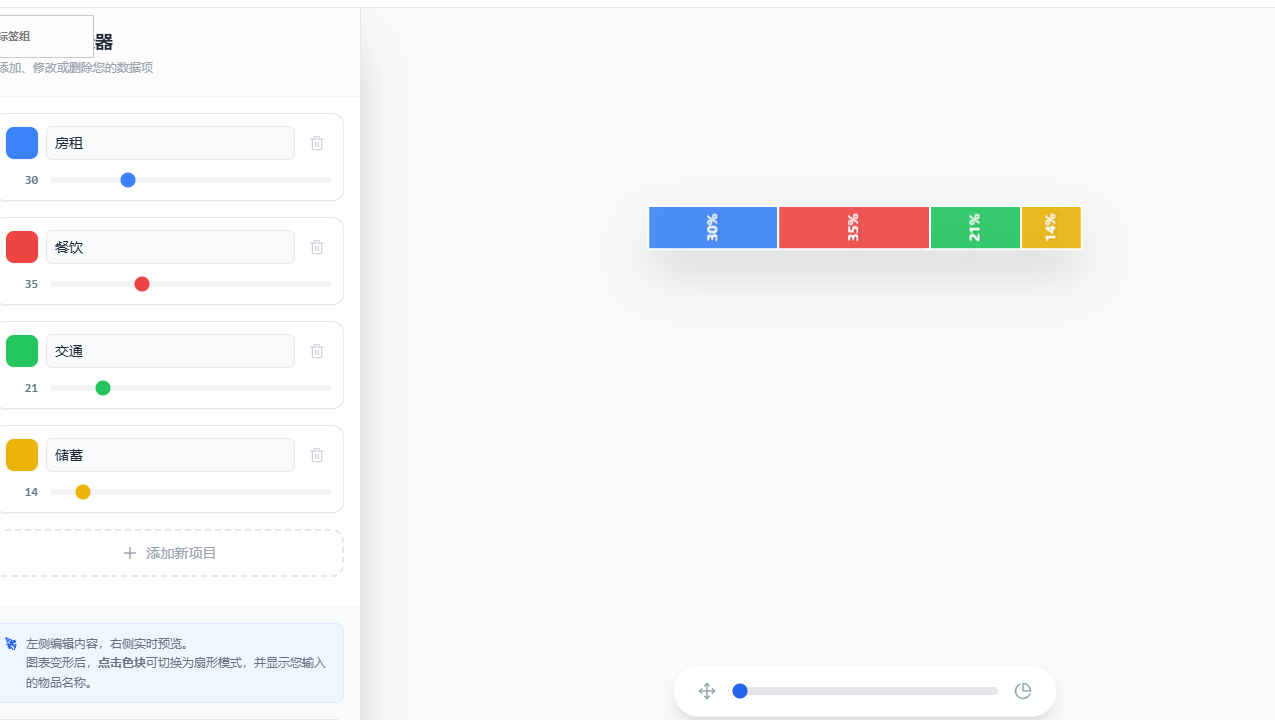Click the 储蓄 name input field

tap(170, 455)
